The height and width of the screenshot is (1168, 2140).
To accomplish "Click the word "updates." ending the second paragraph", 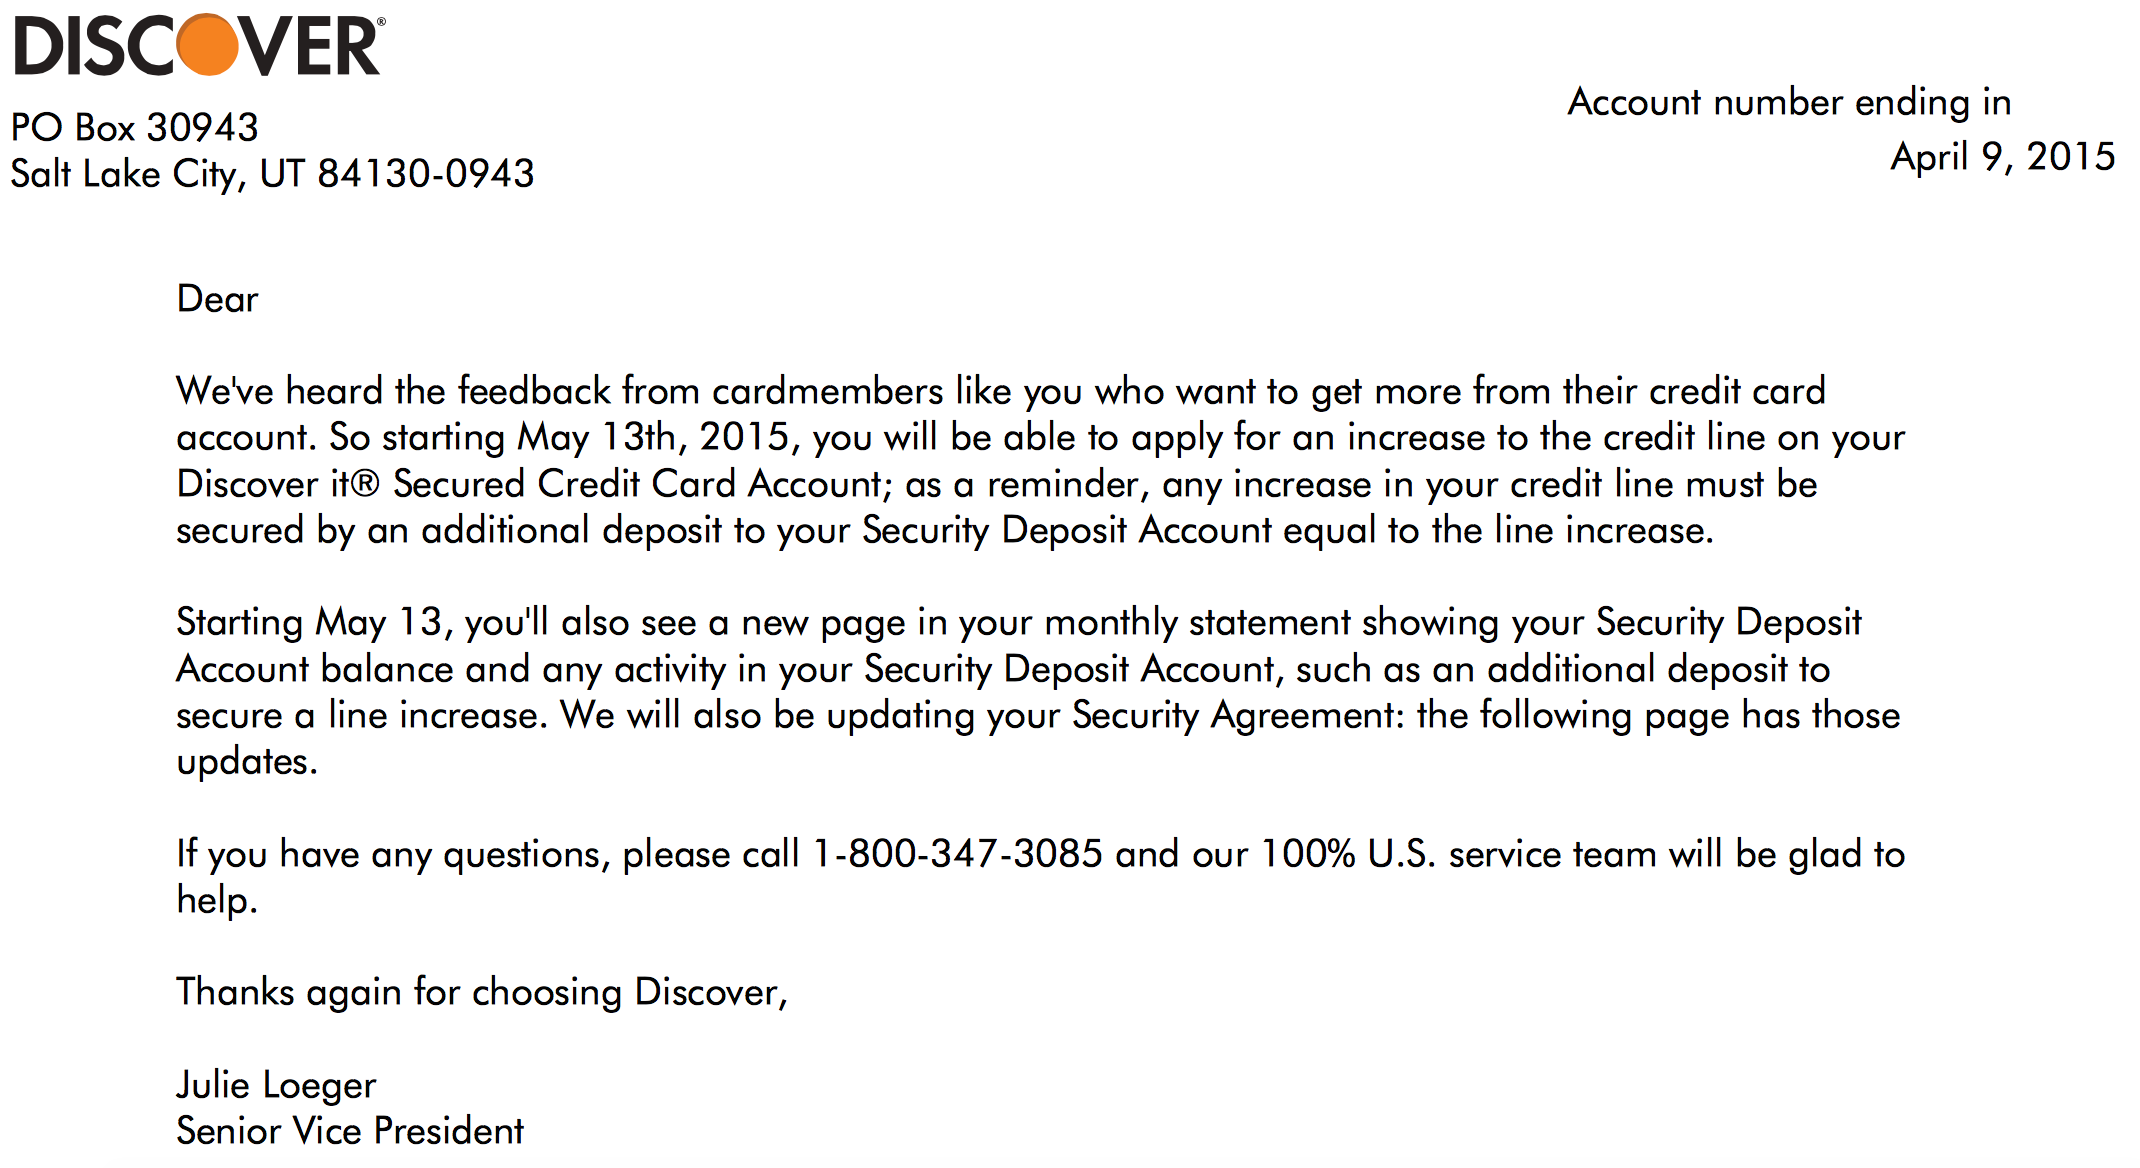I will pyautogui.click(x=247, y=762).
